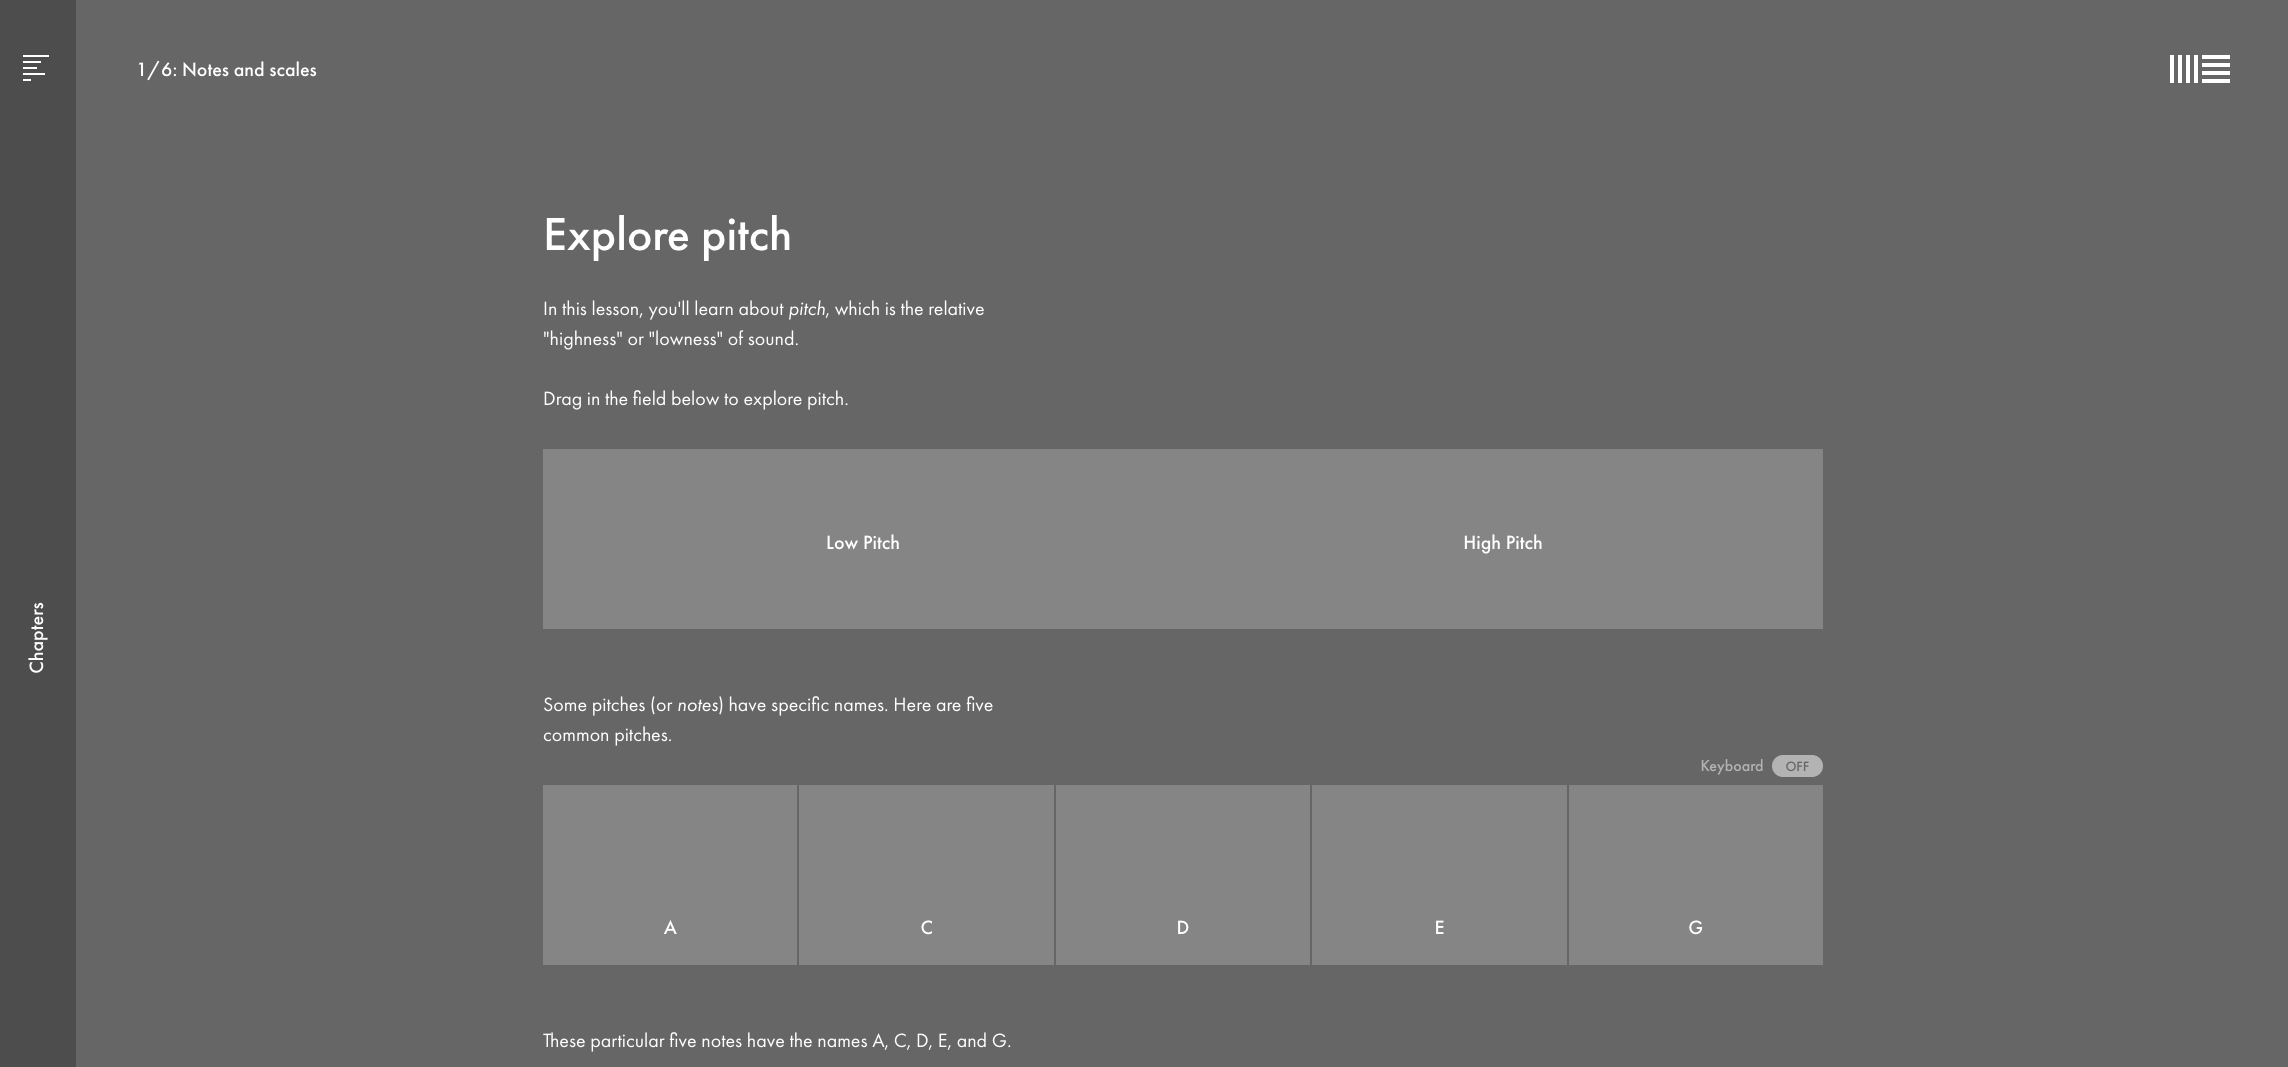The width and height of the screenshot is (2288, 1067).
Task: Click the far left edge of pitch field
Action: click(x=550, y=539)
